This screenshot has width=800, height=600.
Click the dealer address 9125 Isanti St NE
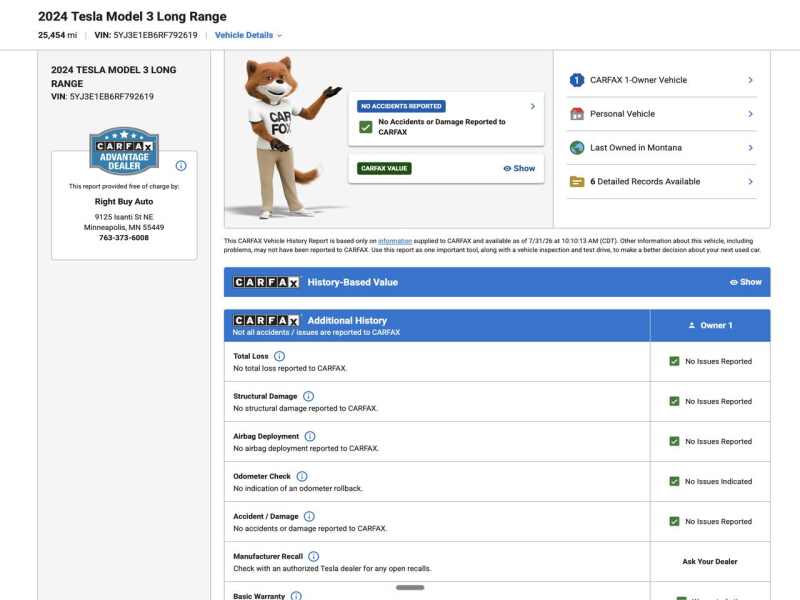tap(124, 217)
